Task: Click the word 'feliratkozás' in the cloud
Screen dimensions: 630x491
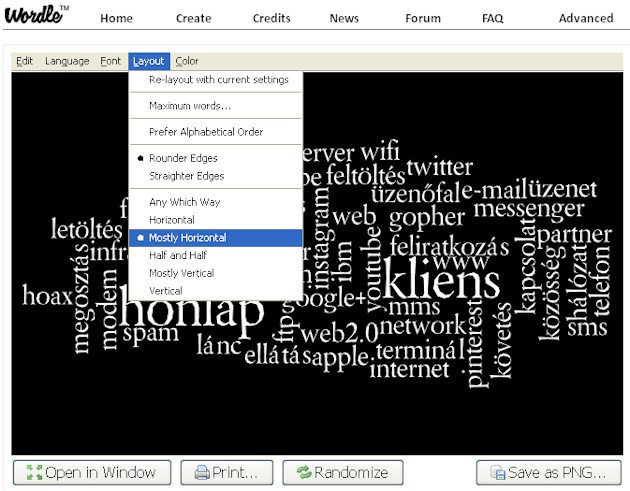Action: pyautogui.click(x=449, y=246)
